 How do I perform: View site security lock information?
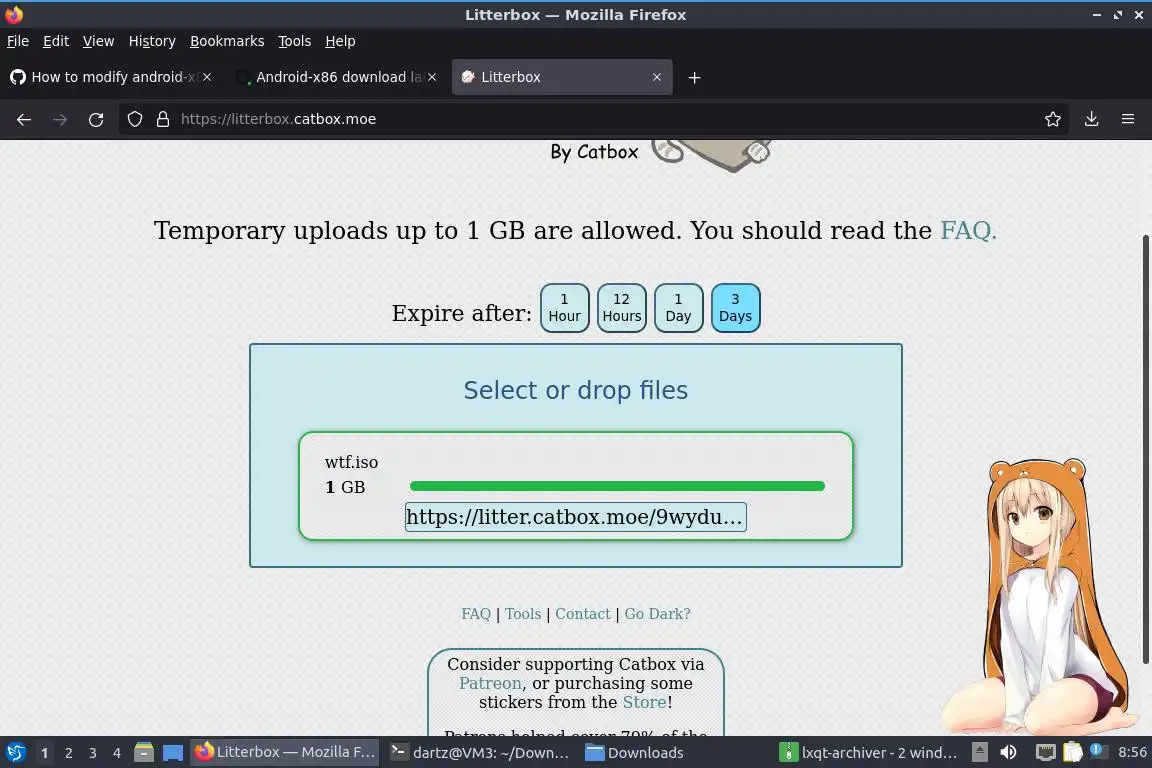click(x=163, y=119)
